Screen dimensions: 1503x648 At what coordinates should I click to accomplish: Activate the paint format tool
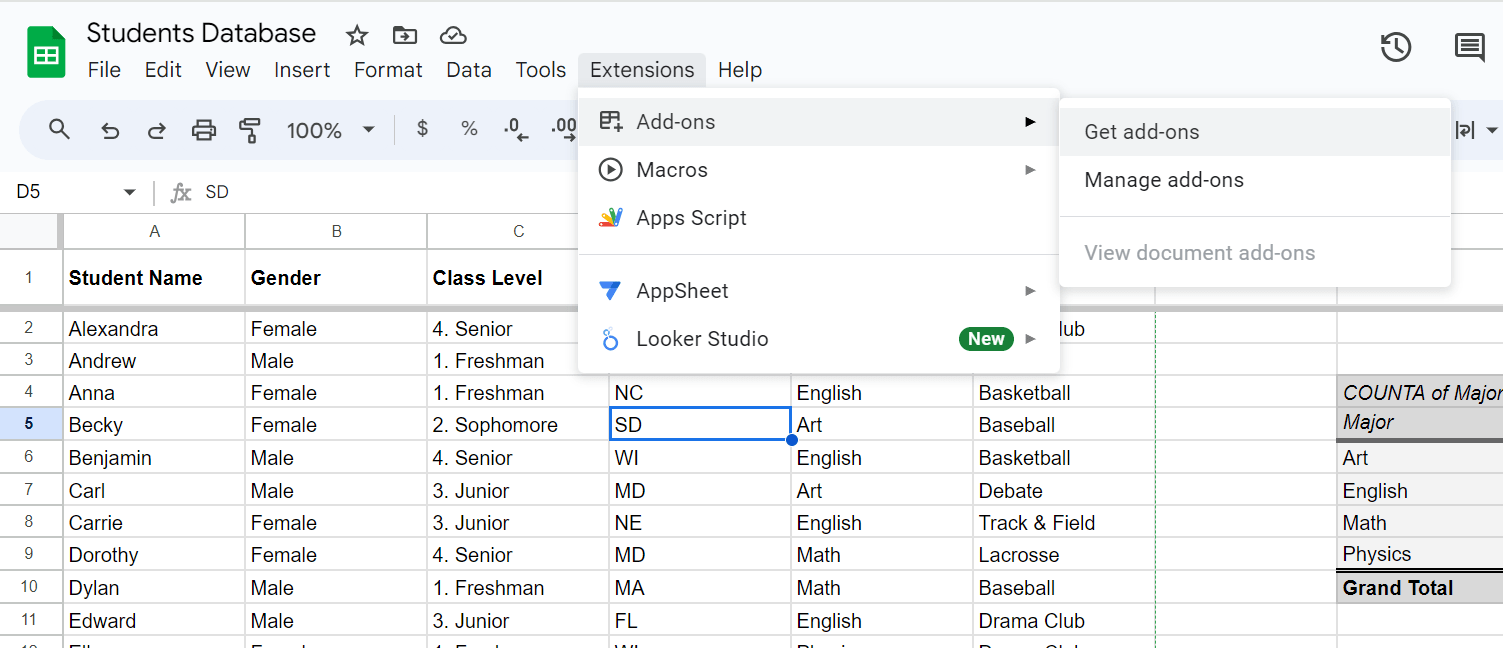[250, 130]
